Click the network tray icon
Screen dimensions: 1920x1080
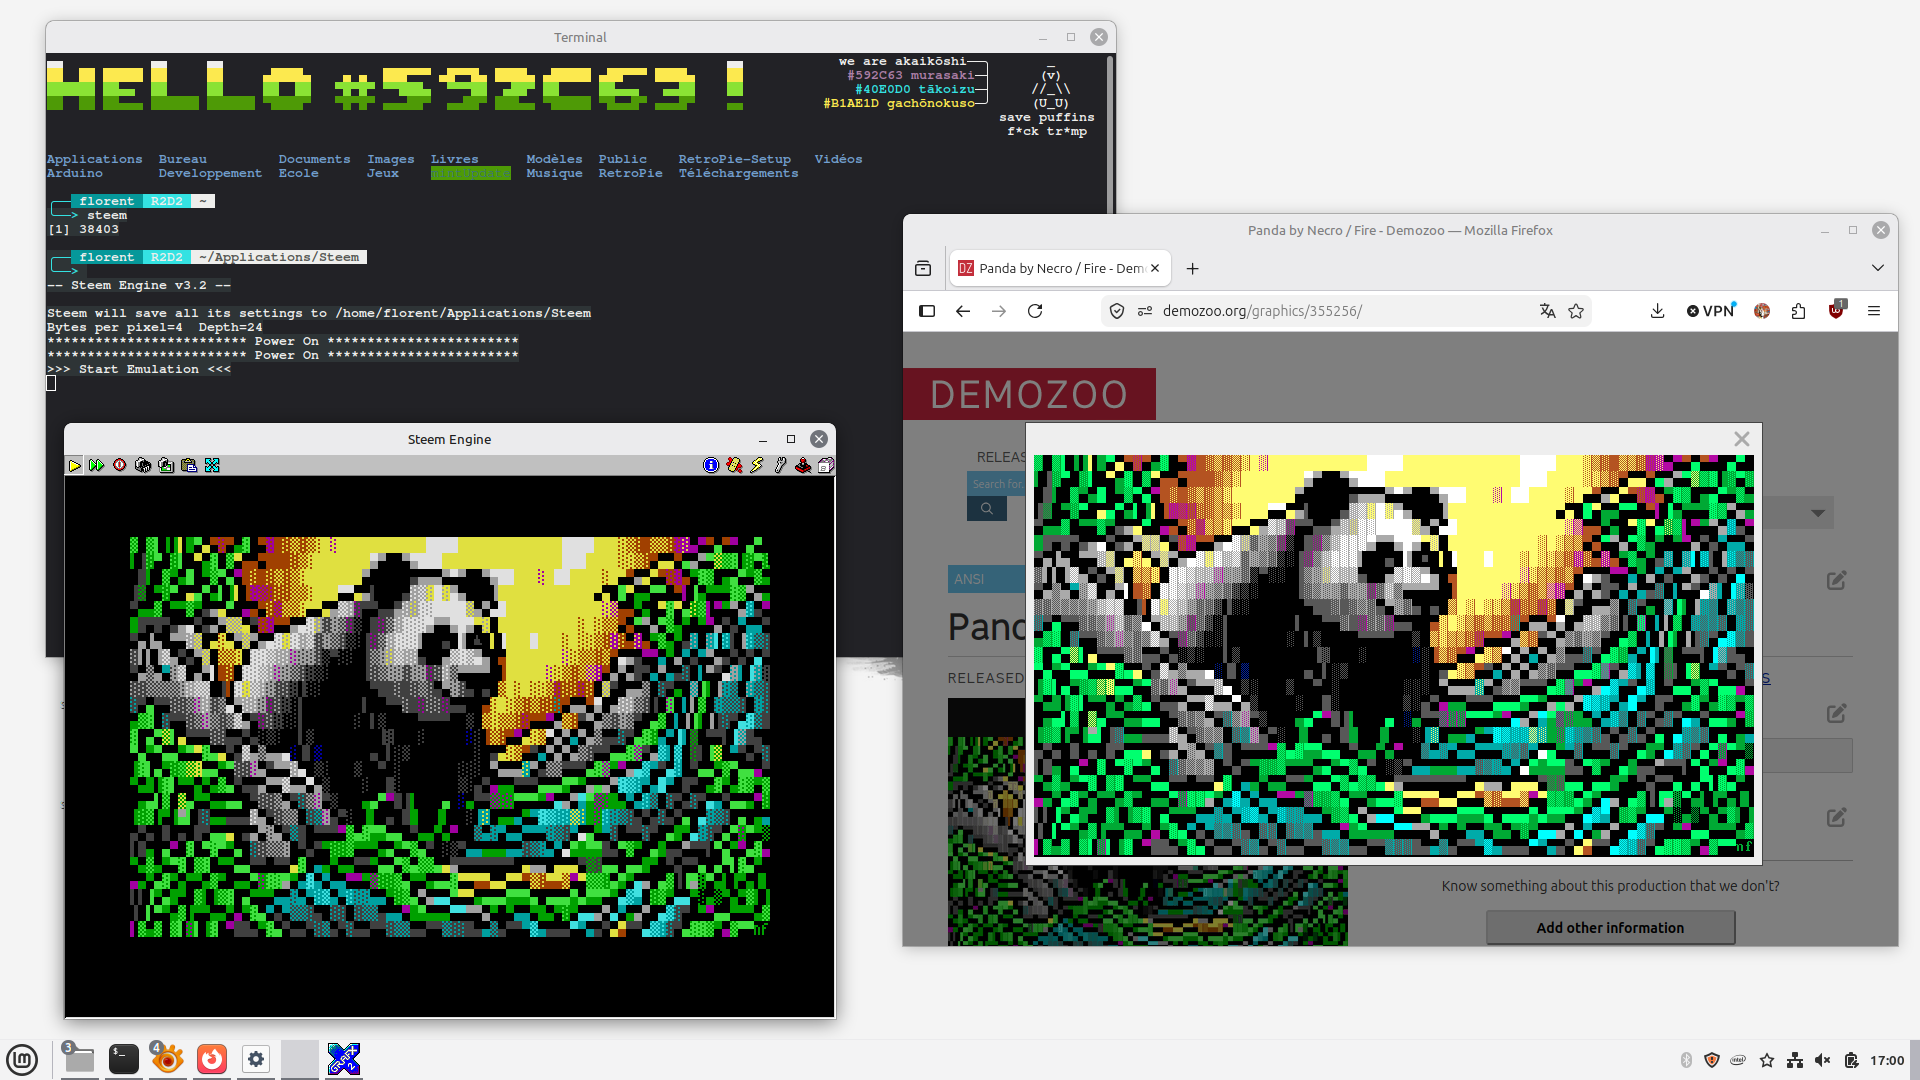tap(1795, 1060)
